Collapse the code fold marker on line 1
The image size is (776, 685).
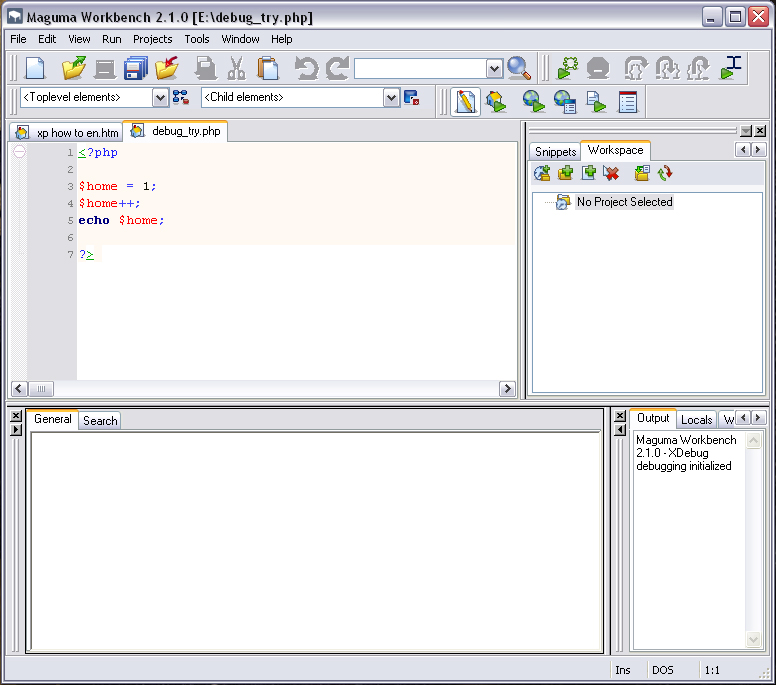click(x=19, y=151)
